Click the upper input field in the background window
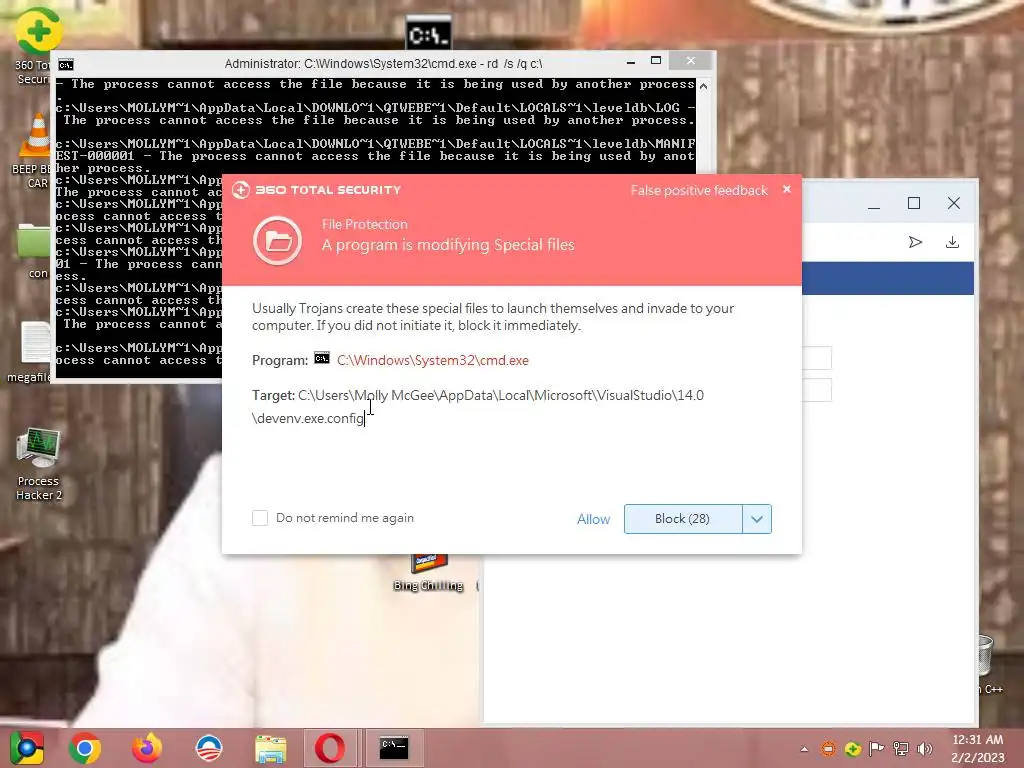 (816, 358)
